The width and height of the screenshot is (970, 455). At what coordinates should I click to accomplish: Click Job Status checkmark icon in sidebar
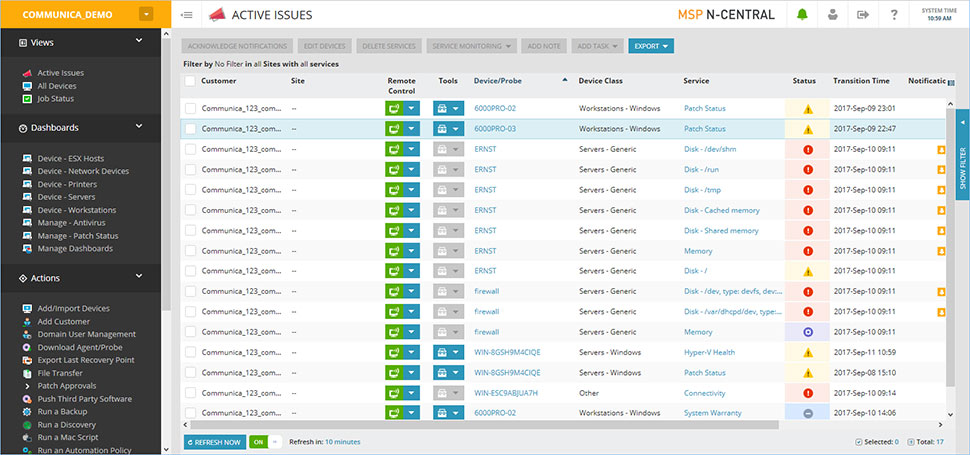[x=27, y=99]
